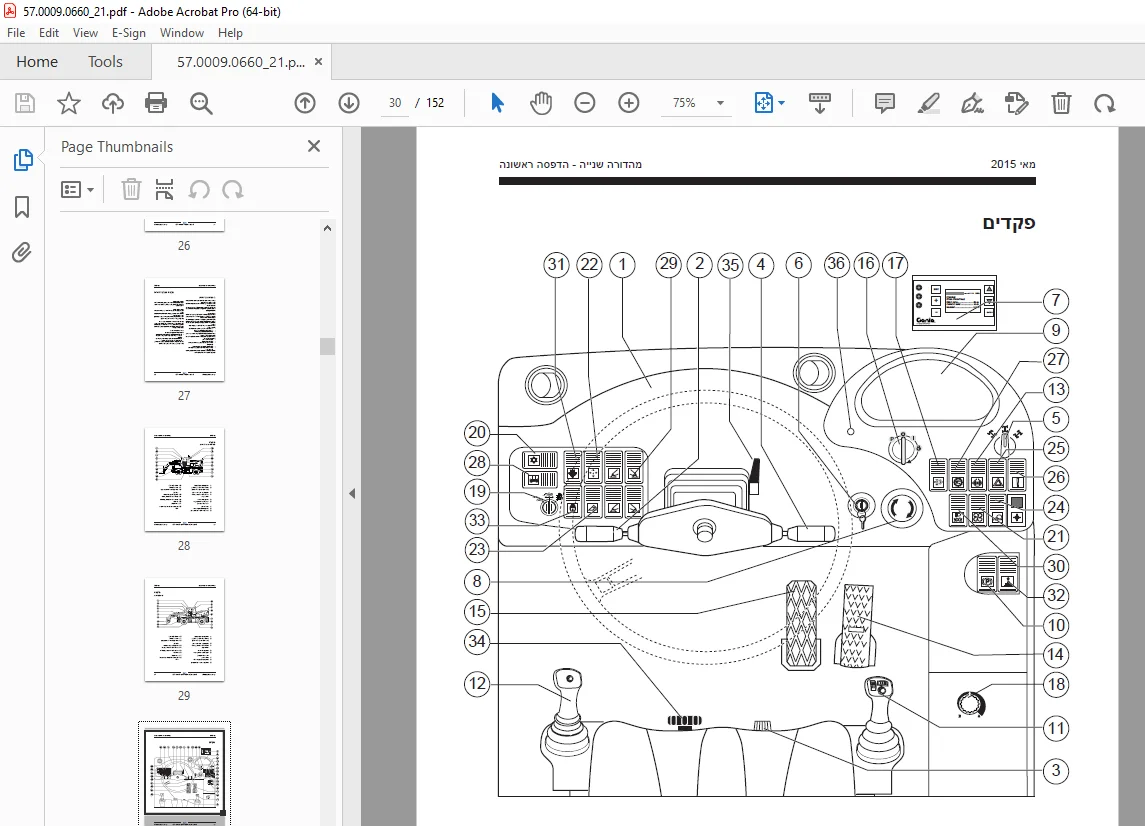The width and height of the screenshot is (1145, 826).
Task: Delete page with toolbar trash icon
Action: [x=1061, y=103]
